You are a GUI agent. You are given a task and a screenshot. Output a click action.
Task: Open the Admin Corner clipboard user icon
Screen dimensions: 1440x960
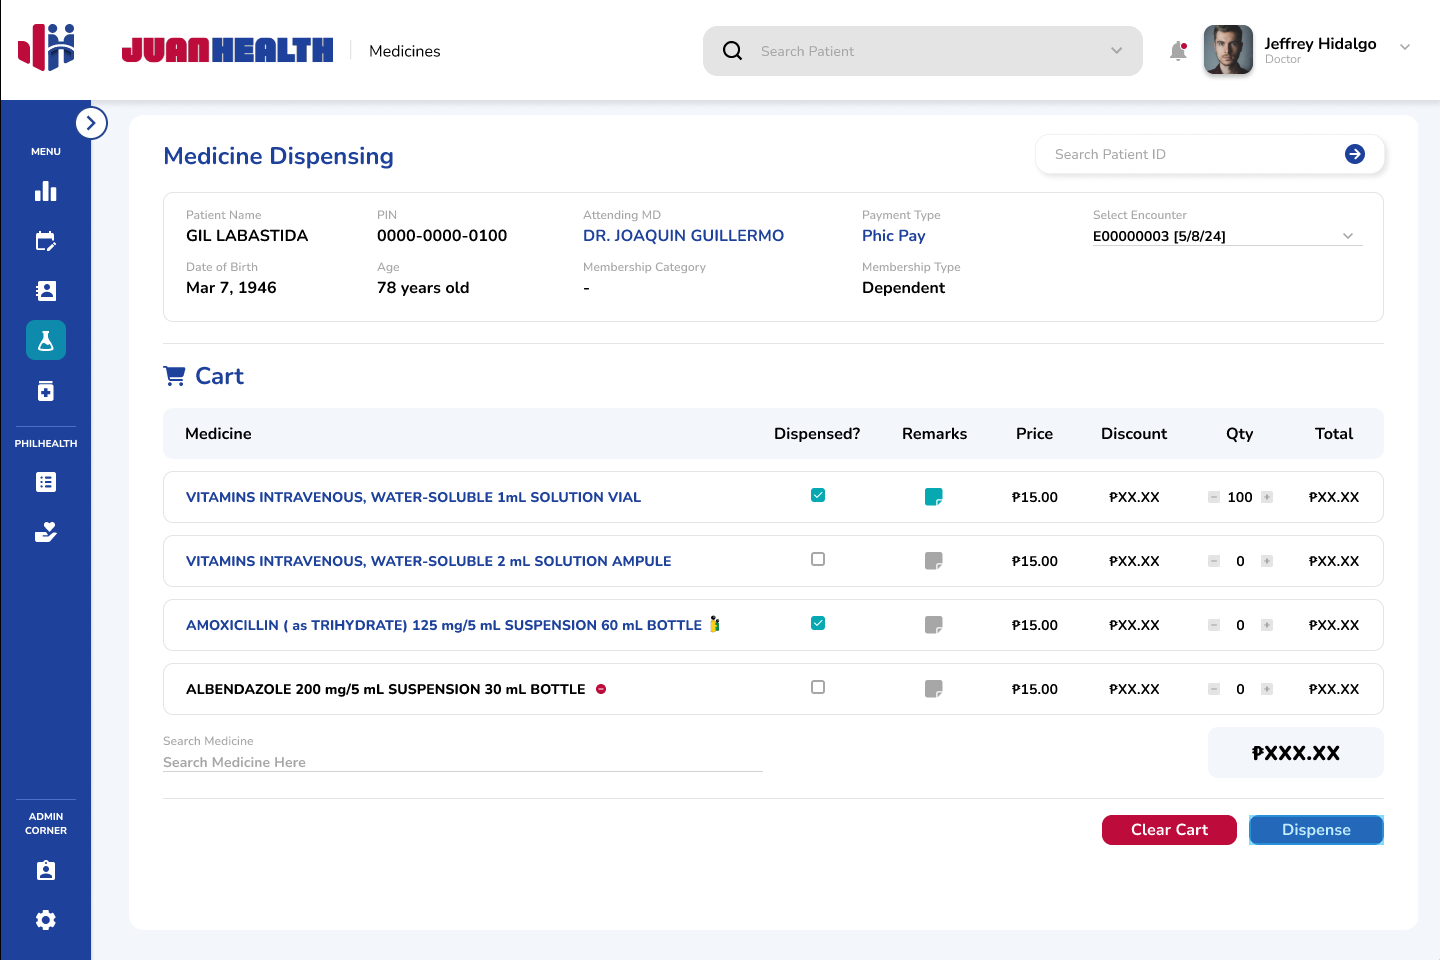[46, 870]
